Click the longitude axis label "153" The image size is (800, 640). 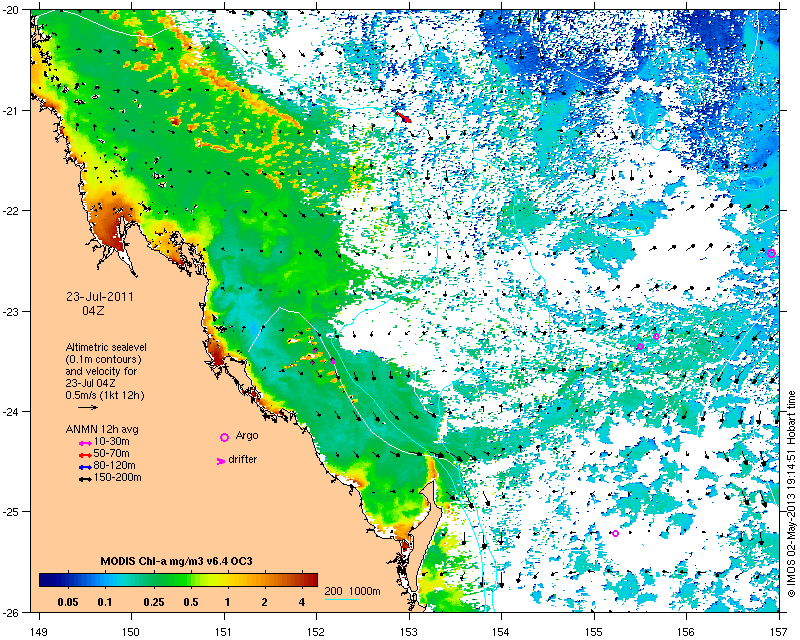pyautogui.click(x=409, y=632)
